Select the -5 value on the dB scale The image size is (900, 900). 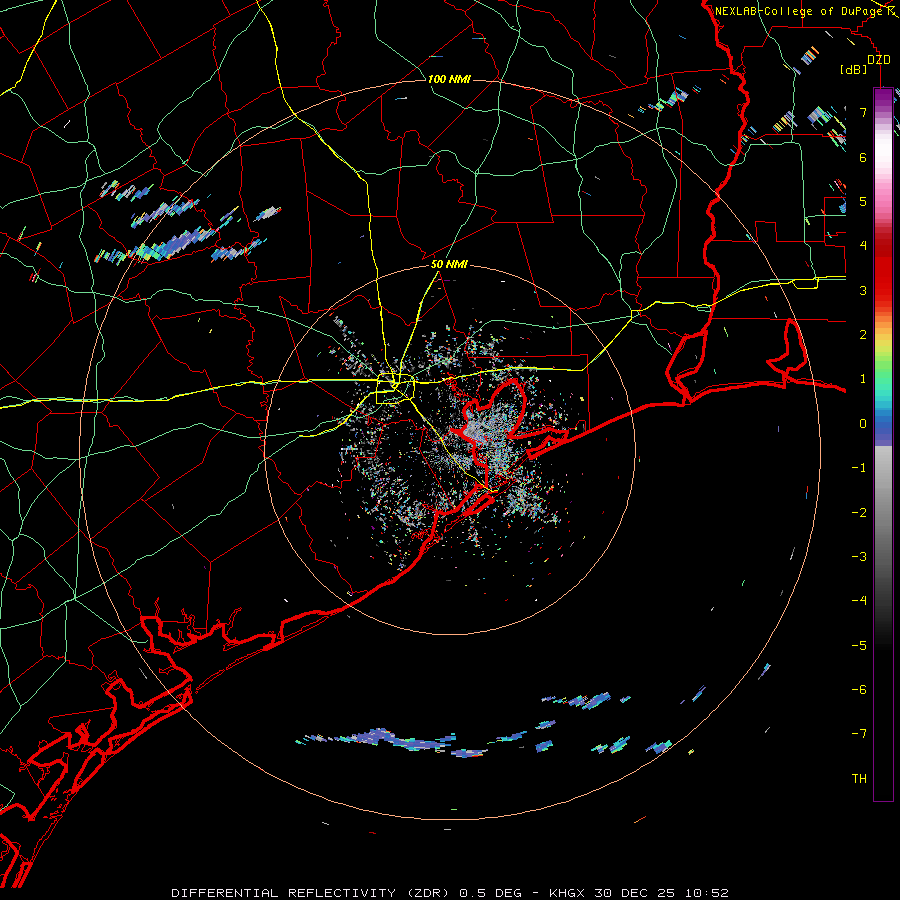click(859, 646)
